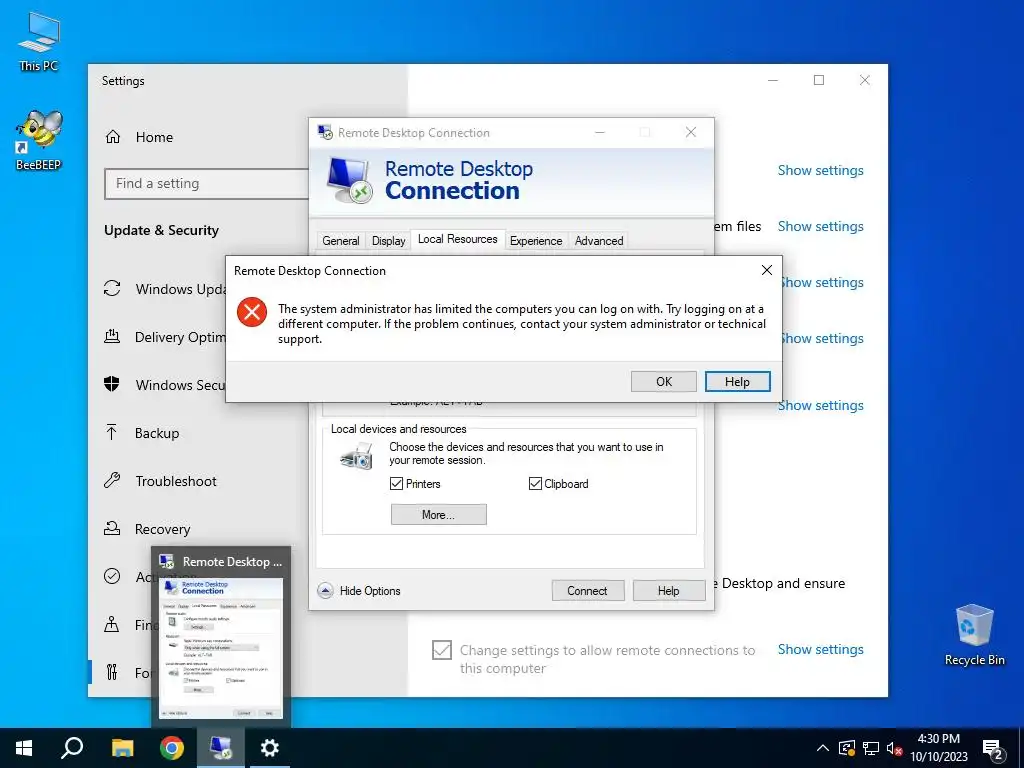This screenshot has height=768, width=1024.
Task: Open BeeBEEP desktop shortcut
Action: pyautogui.click(x=38, y=140)
